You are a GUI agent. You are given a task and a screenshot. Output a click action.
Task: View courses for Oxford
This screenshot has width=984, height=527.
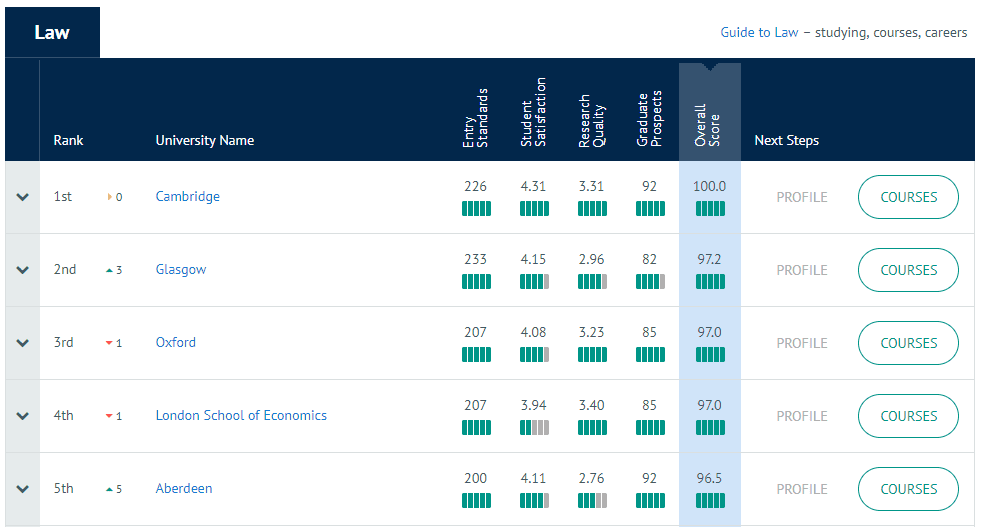tap(908, 343)
